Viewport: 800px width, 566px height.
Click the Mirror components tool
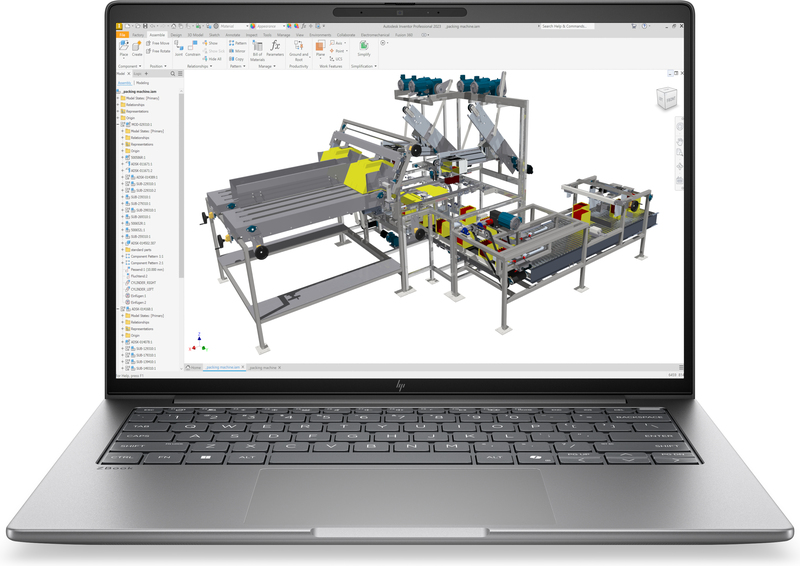click(x=237, y=51)
